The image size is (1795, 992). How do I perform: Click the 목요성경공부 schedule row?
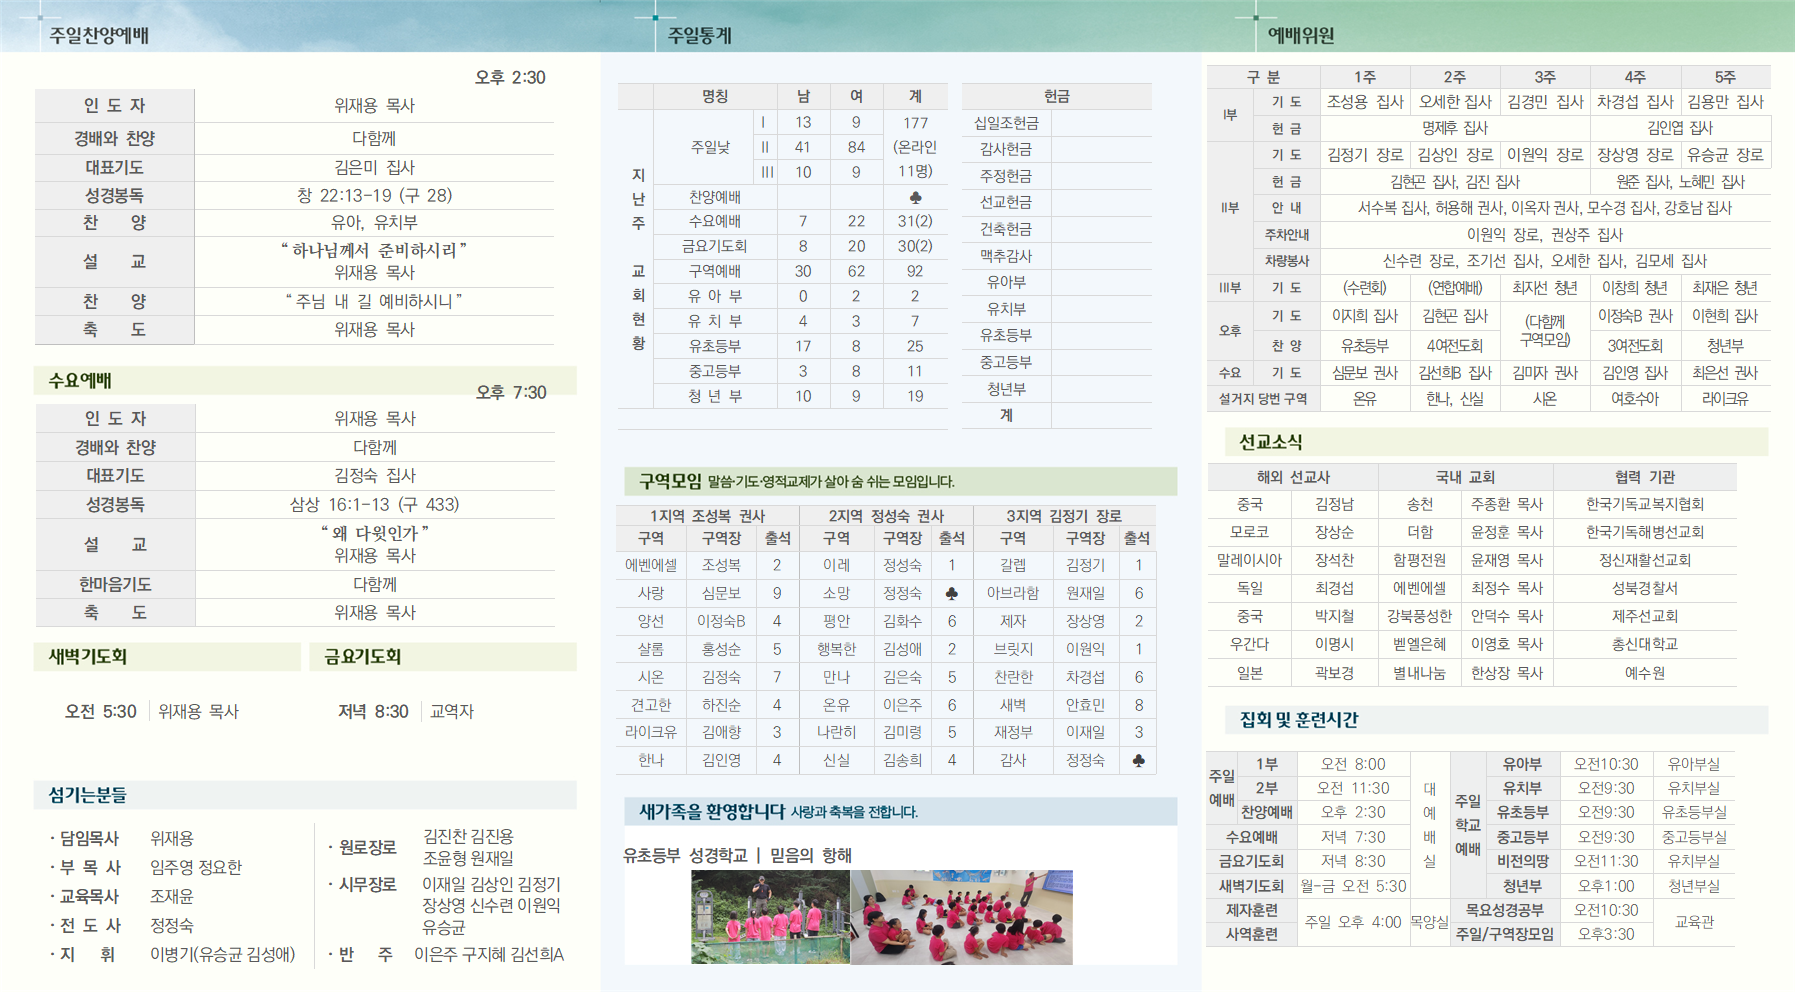[1504, 910]
